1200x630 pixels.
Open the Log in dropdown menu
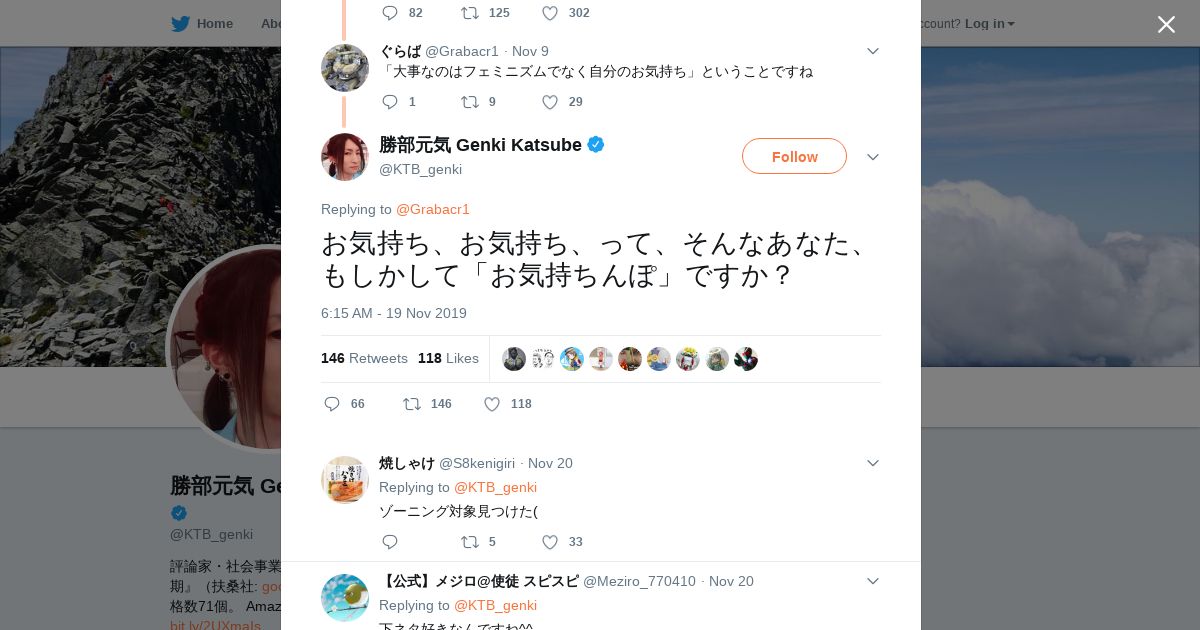tap(990, 23)
